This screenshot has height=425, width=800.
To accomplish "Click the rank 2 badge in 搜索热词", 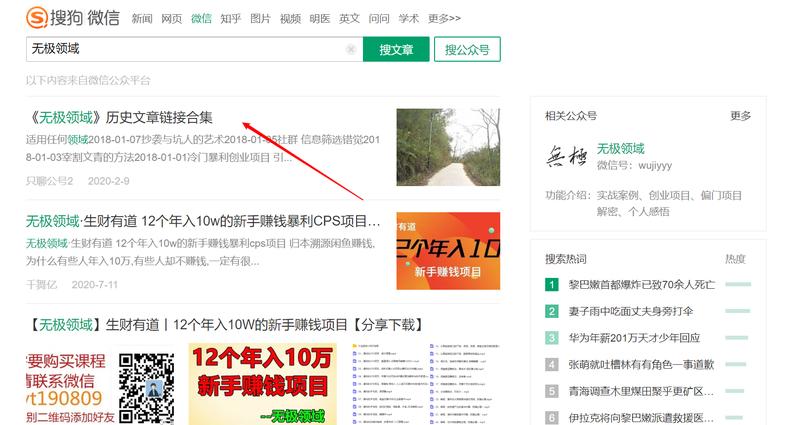I will pyautogui.click(x=552, y=311).
